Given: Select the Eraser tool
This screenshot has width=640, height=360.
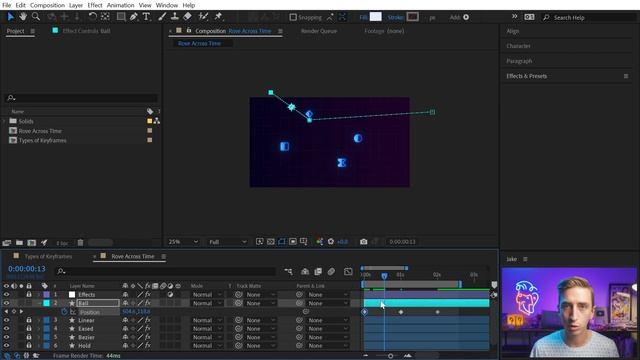Looking at the screenshot, I should pos(187,17).
